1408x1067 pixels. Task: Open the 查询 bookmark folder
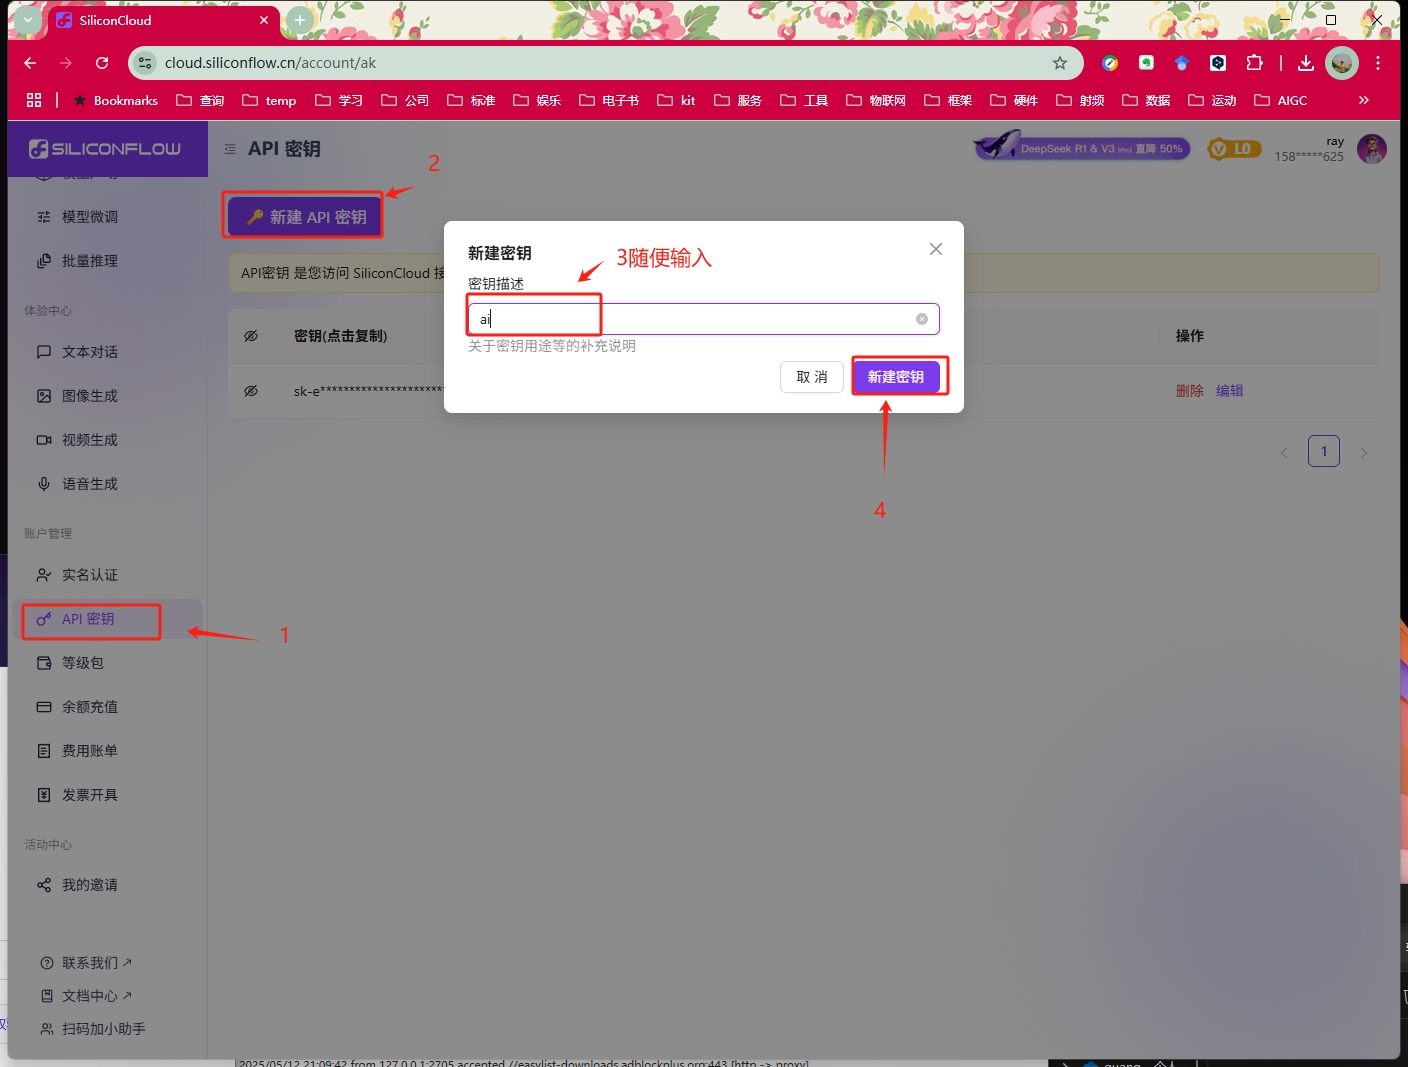pos(200,100)
